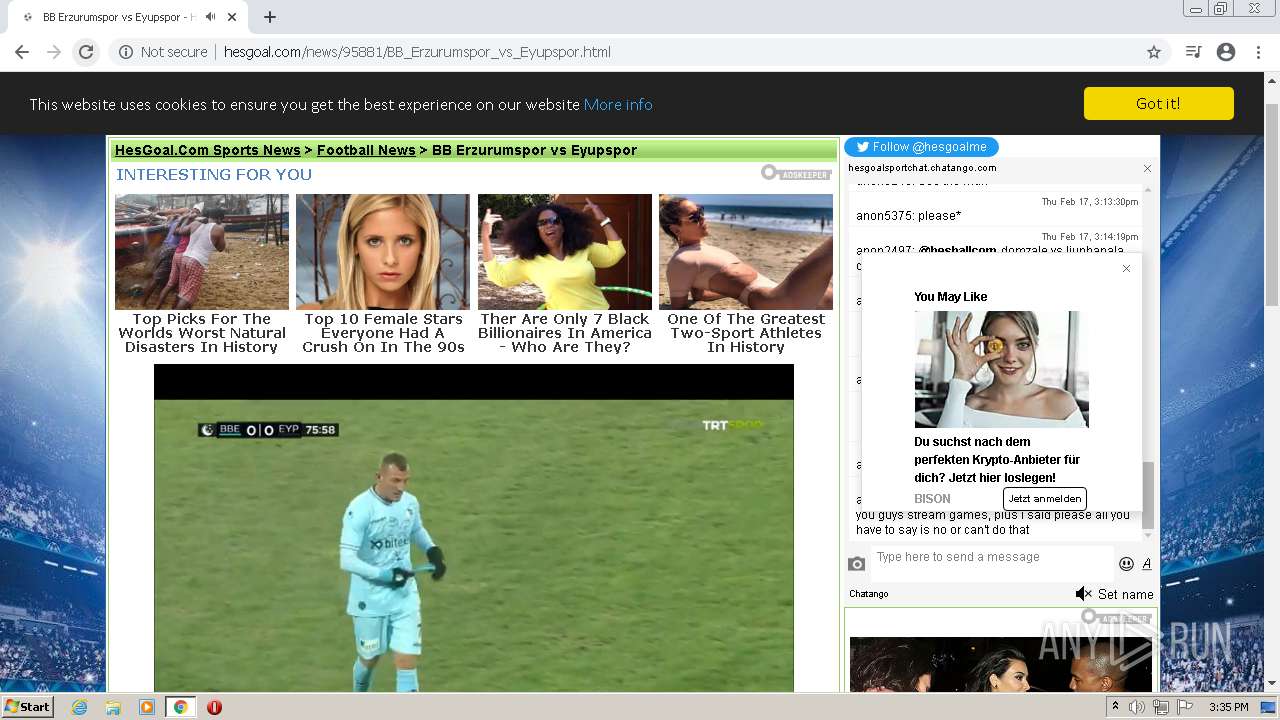Go back to the previous page
Viewport: 1280px width, 720px height.
(x=22, y=52)
